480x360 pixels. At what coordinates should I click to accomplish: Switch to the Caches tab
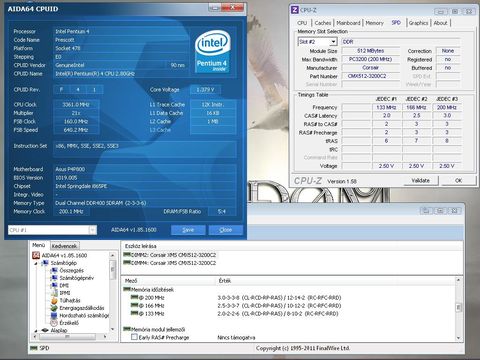click(323, 23)
